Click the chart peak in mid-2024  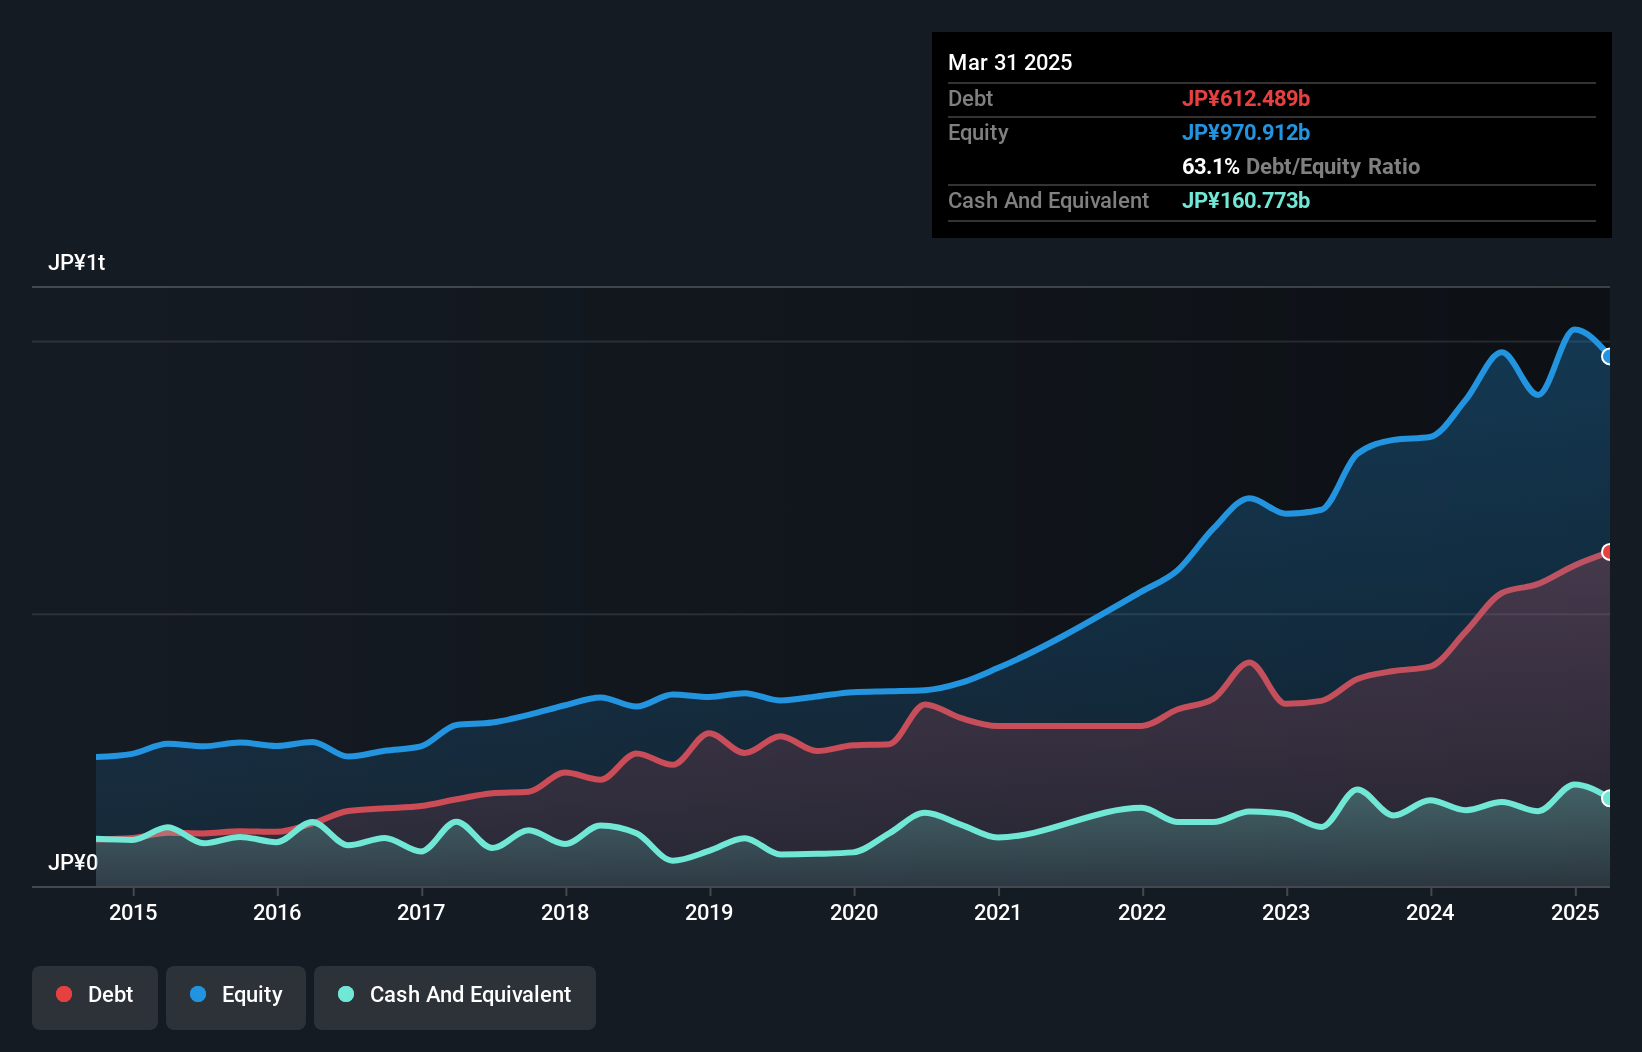[x=1502, y=352]
